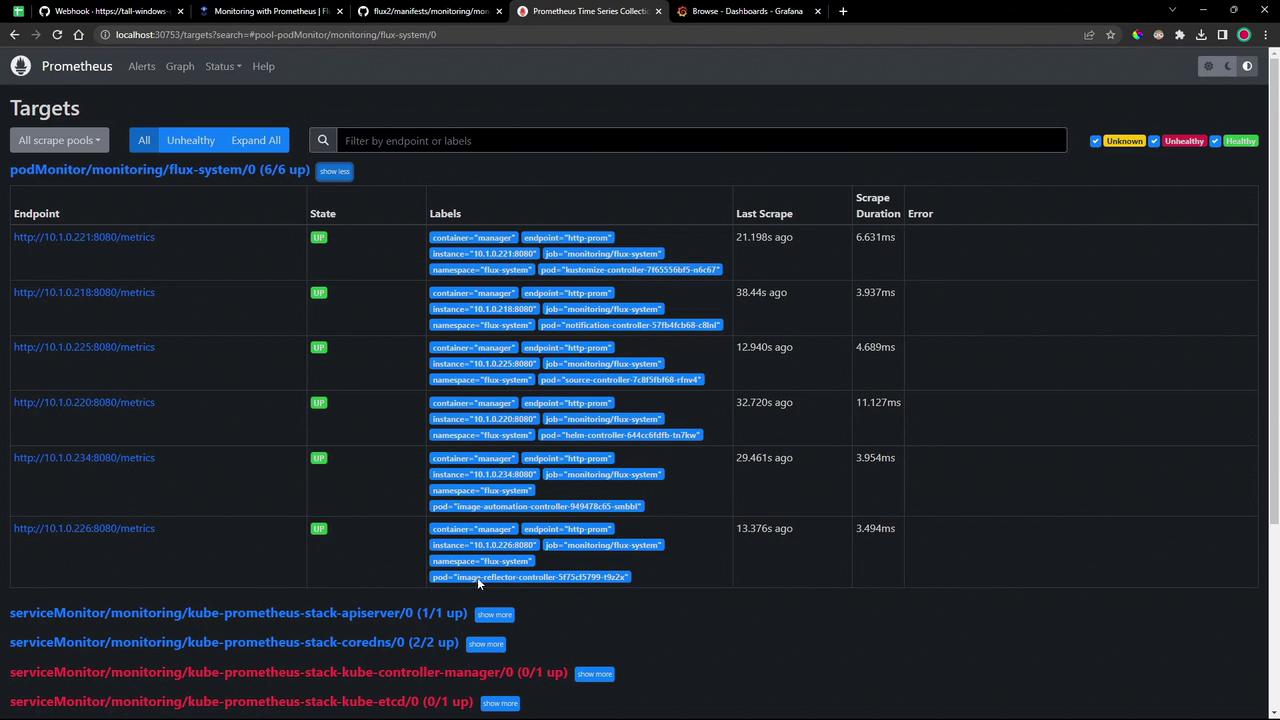The width and height of the screenshot is (1280, 720).
Task: Select browser-preferred theme with the half-circle contrast icon
Action: pyautogui.click(x=1247, y=66)
